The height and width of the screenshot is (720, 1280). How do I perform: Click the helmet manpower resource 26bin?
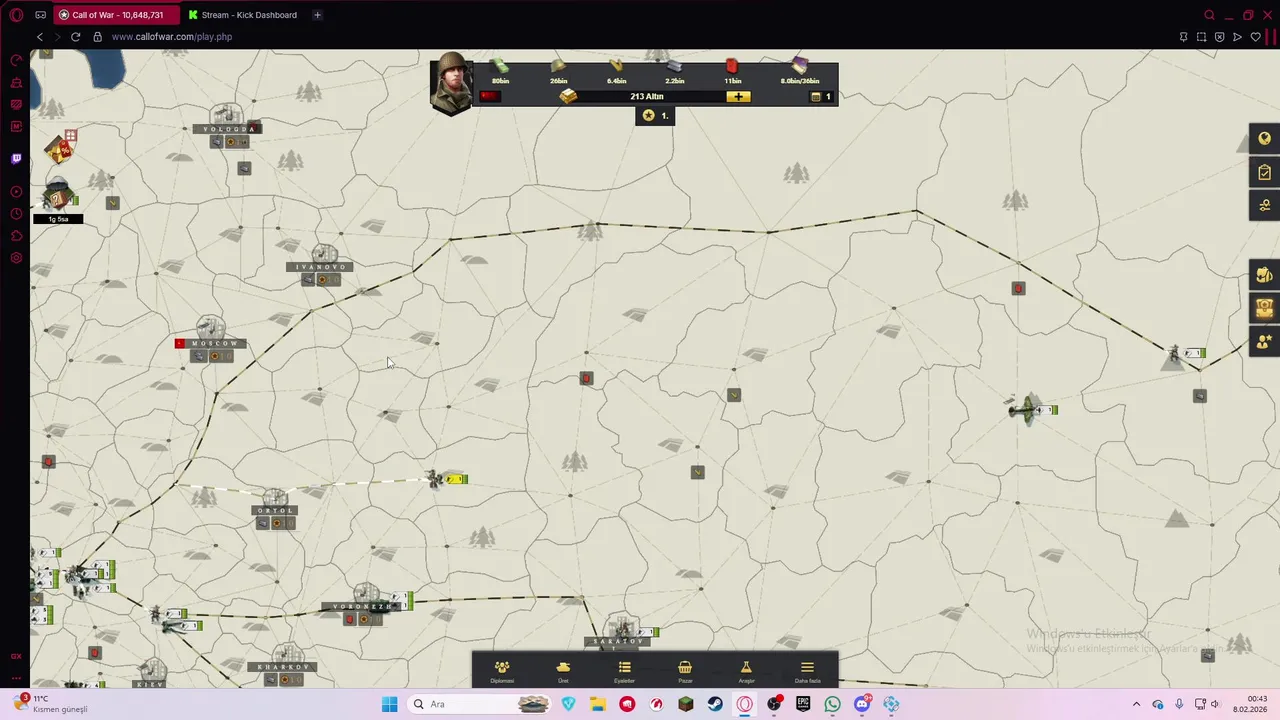click(558, 70)
